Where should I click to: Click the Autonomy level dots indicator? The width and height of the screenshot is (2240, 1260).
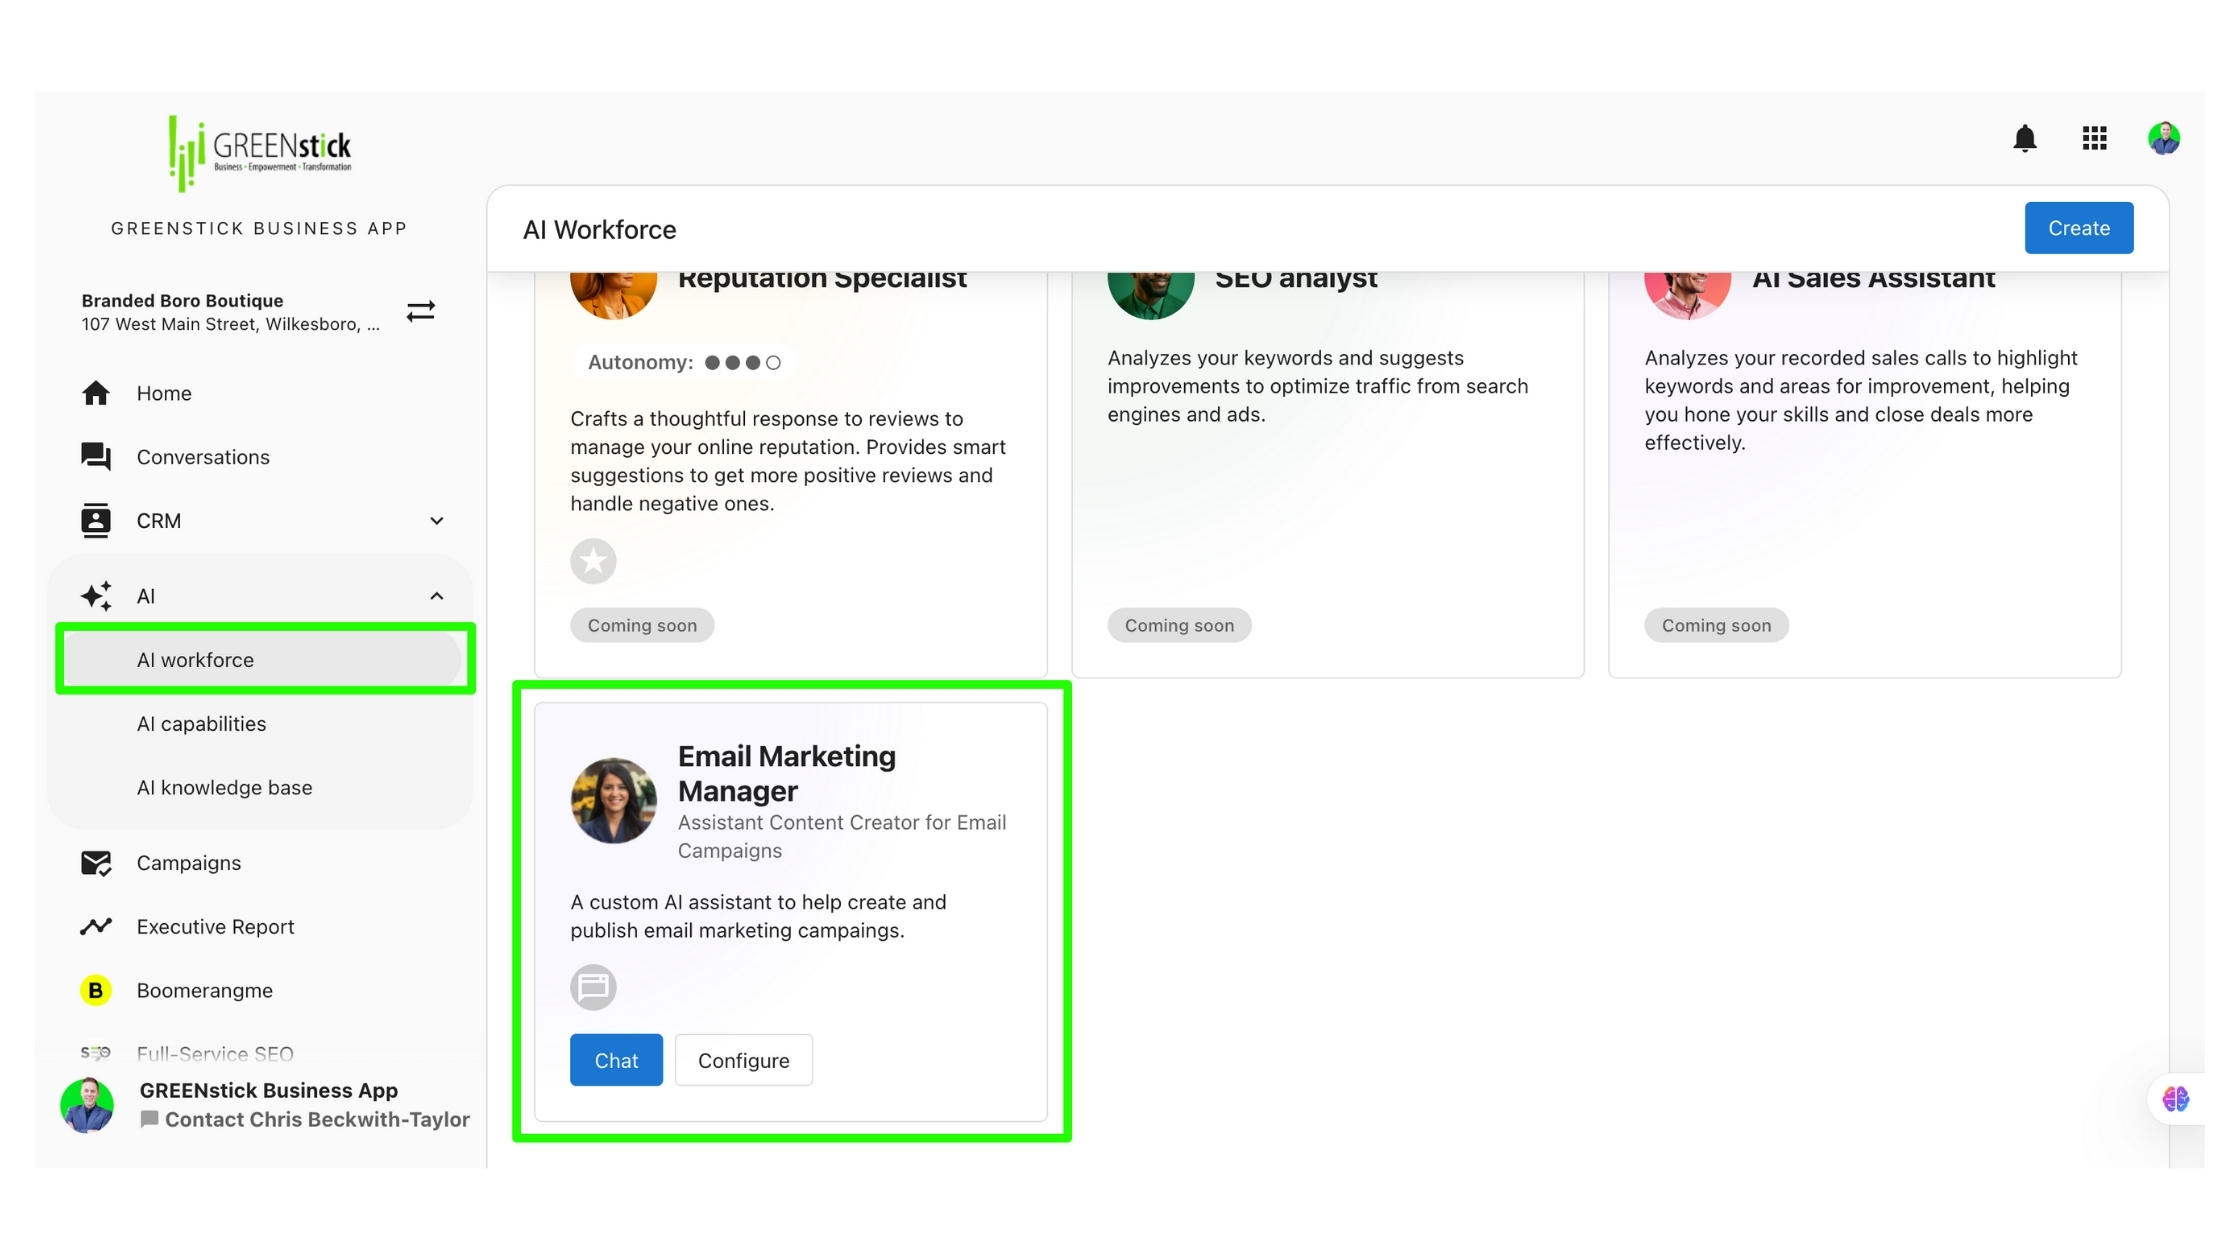[742, 363]
